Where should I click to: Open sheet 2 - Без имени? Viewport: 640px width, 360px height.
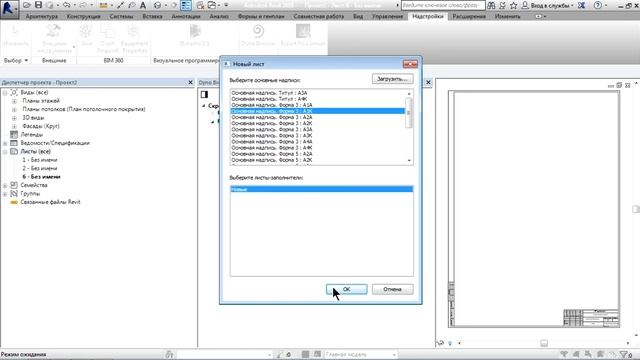[x=40, y=168]
